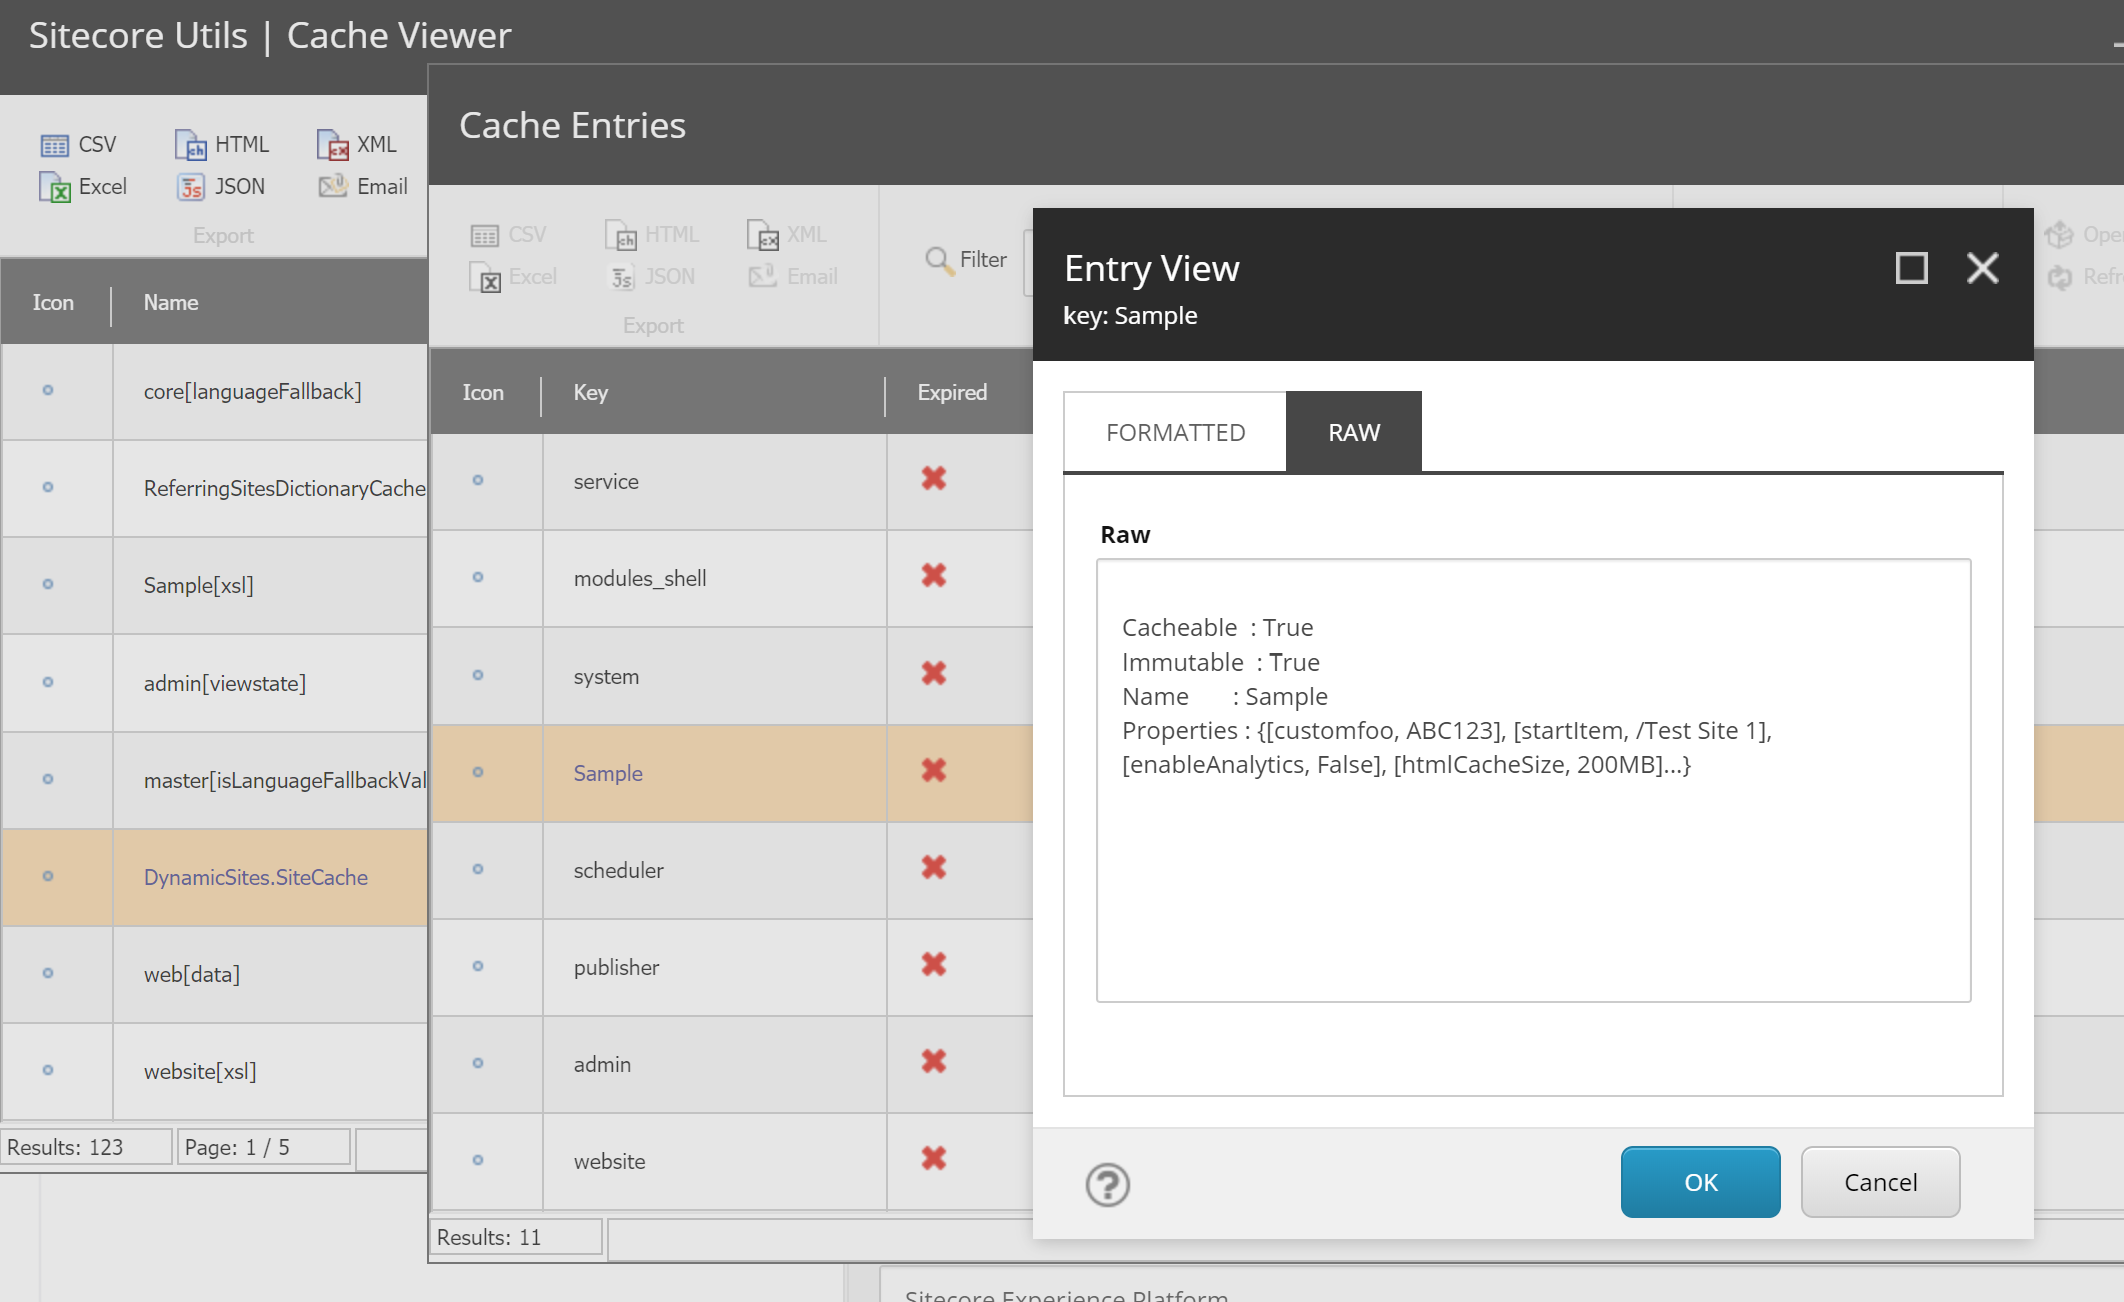This screenshot has height=1302, width=2124.
Task: Export cache list as JSON in Cache Viewer
Action: pos(220,186)
